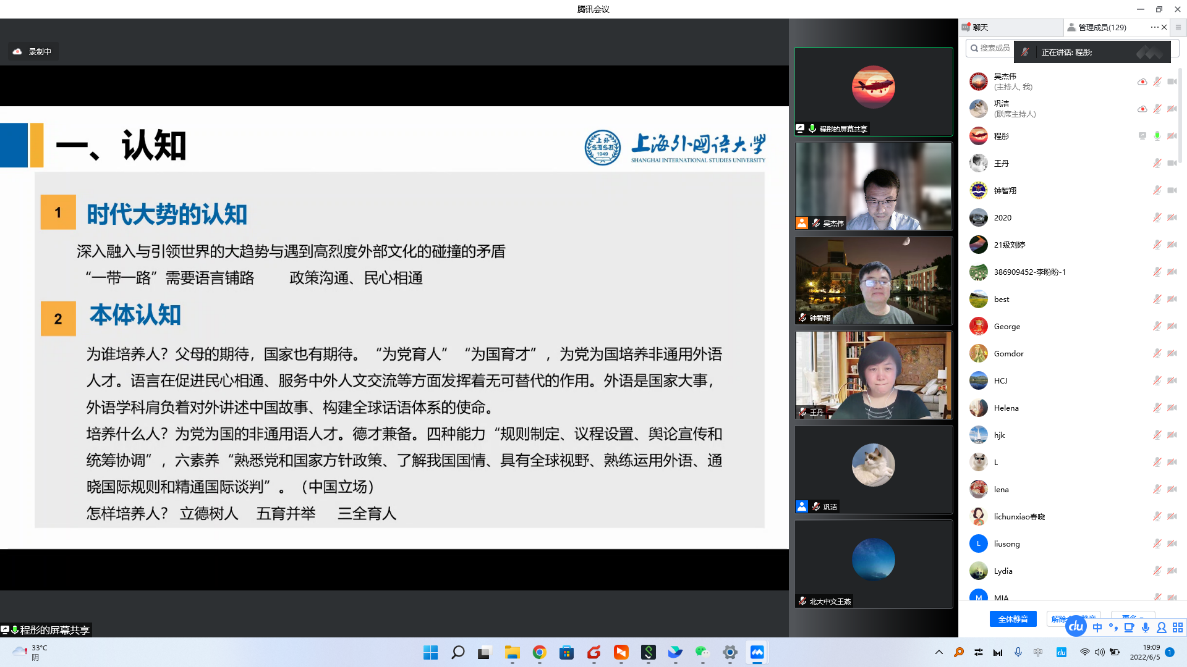Open the Windows Start menu

[x=430, y=653]
